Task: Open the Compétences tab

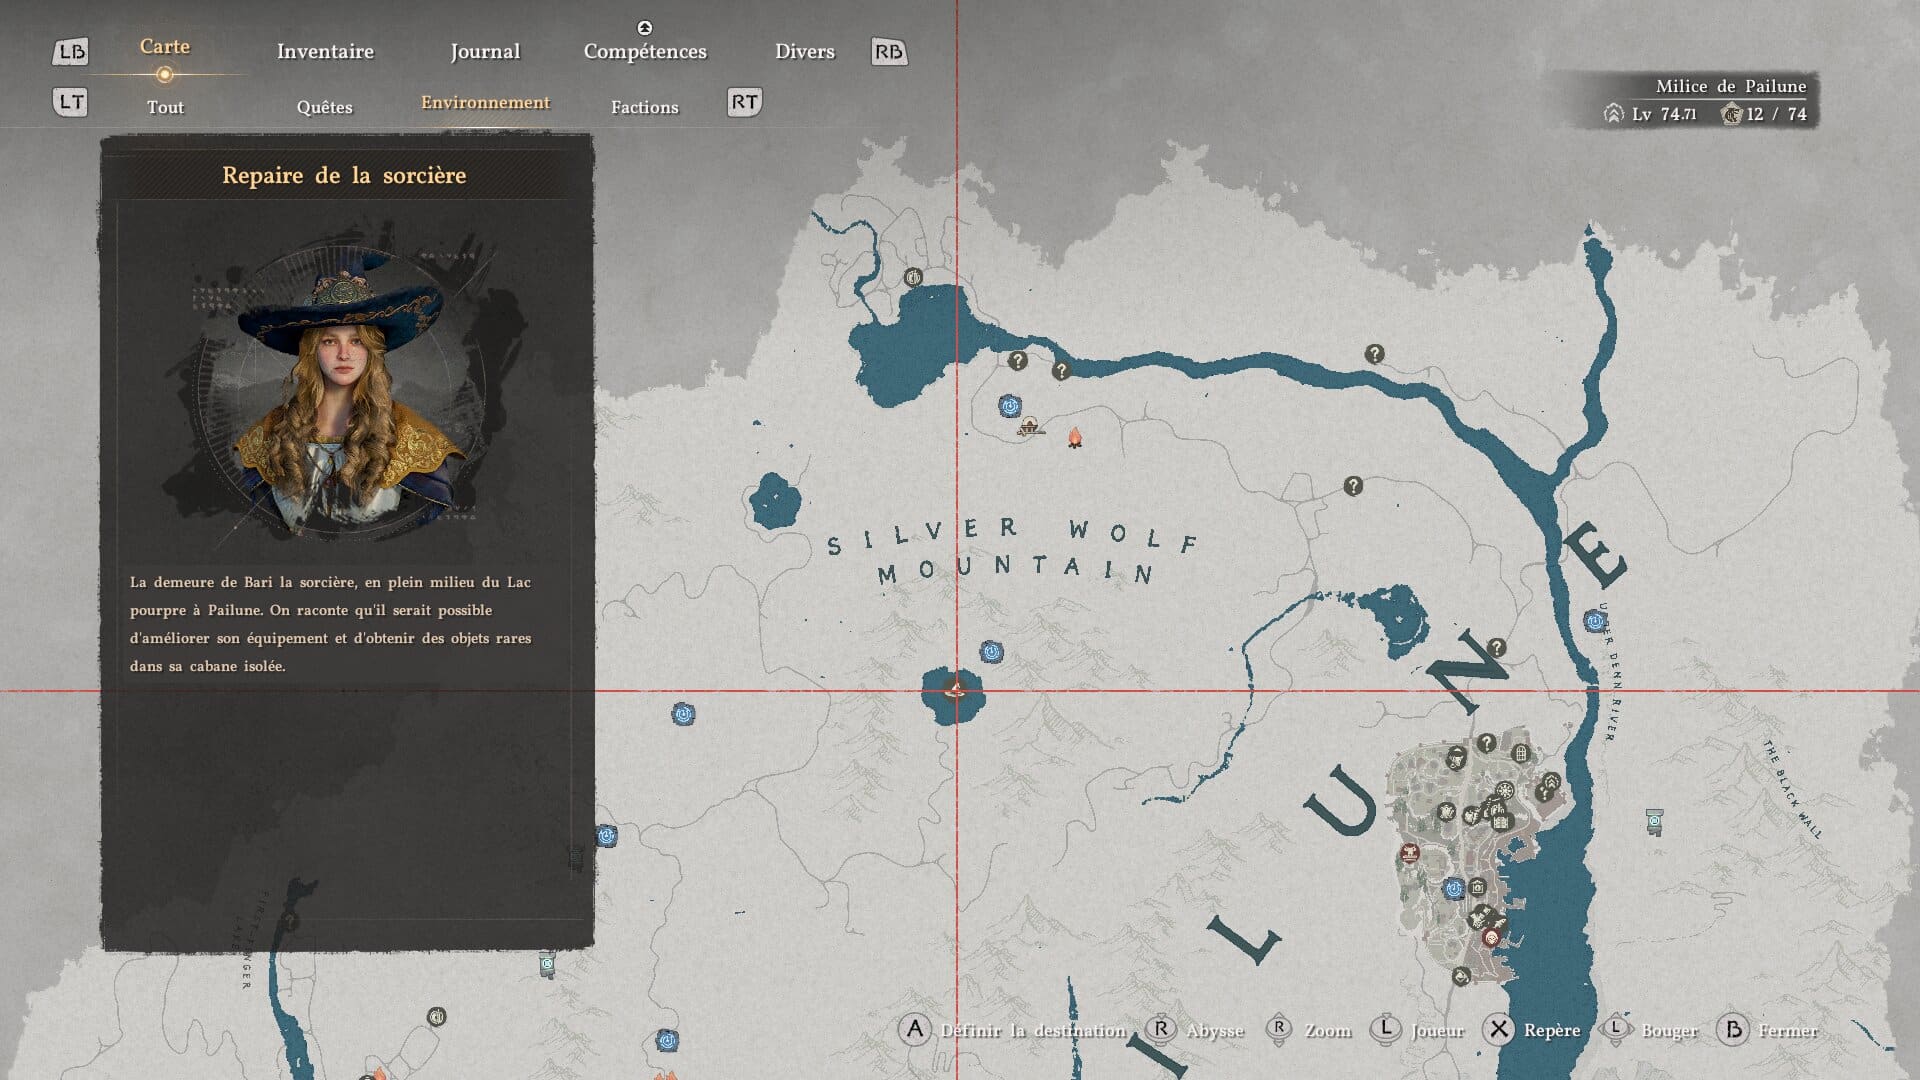Action: (645, 51)
